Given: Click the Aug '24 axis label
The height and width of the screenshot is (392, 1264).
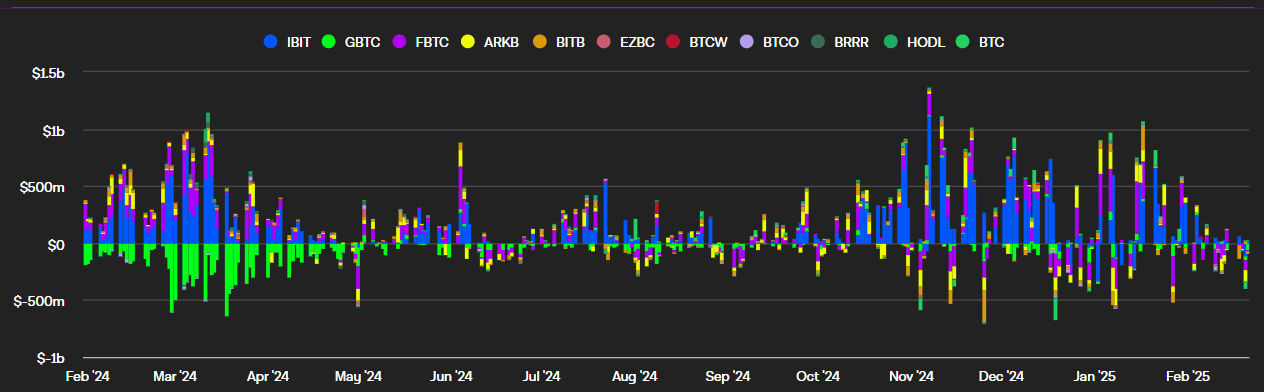Looking at the screenshot, I should point(634,376).
